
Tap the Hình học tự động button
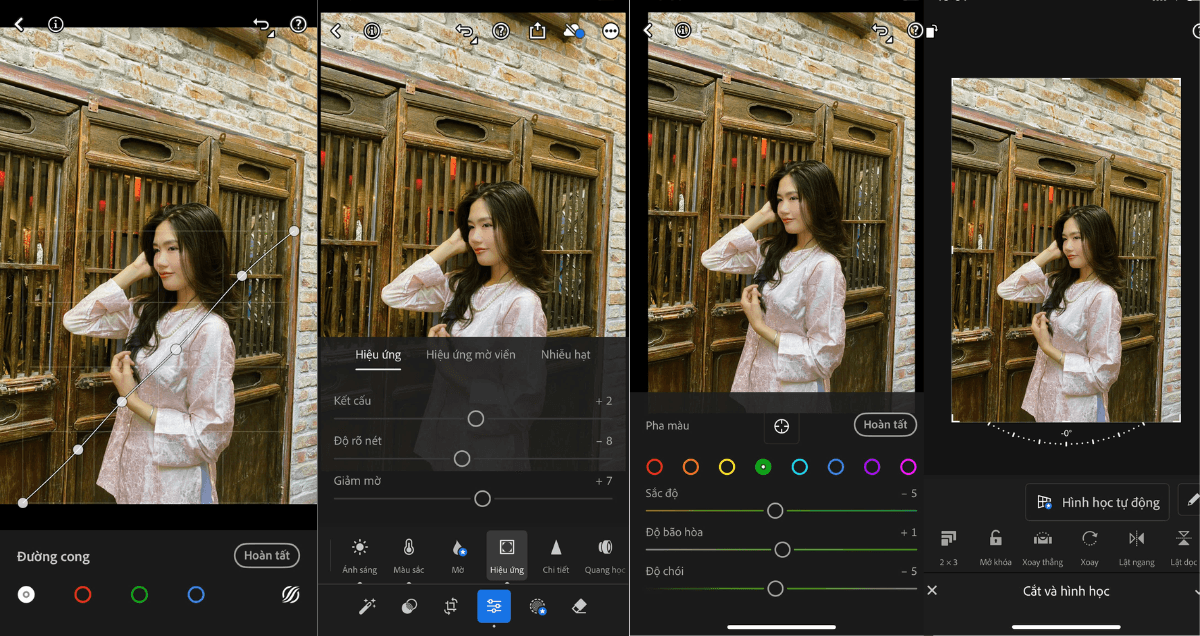(x=1097, y=502)
